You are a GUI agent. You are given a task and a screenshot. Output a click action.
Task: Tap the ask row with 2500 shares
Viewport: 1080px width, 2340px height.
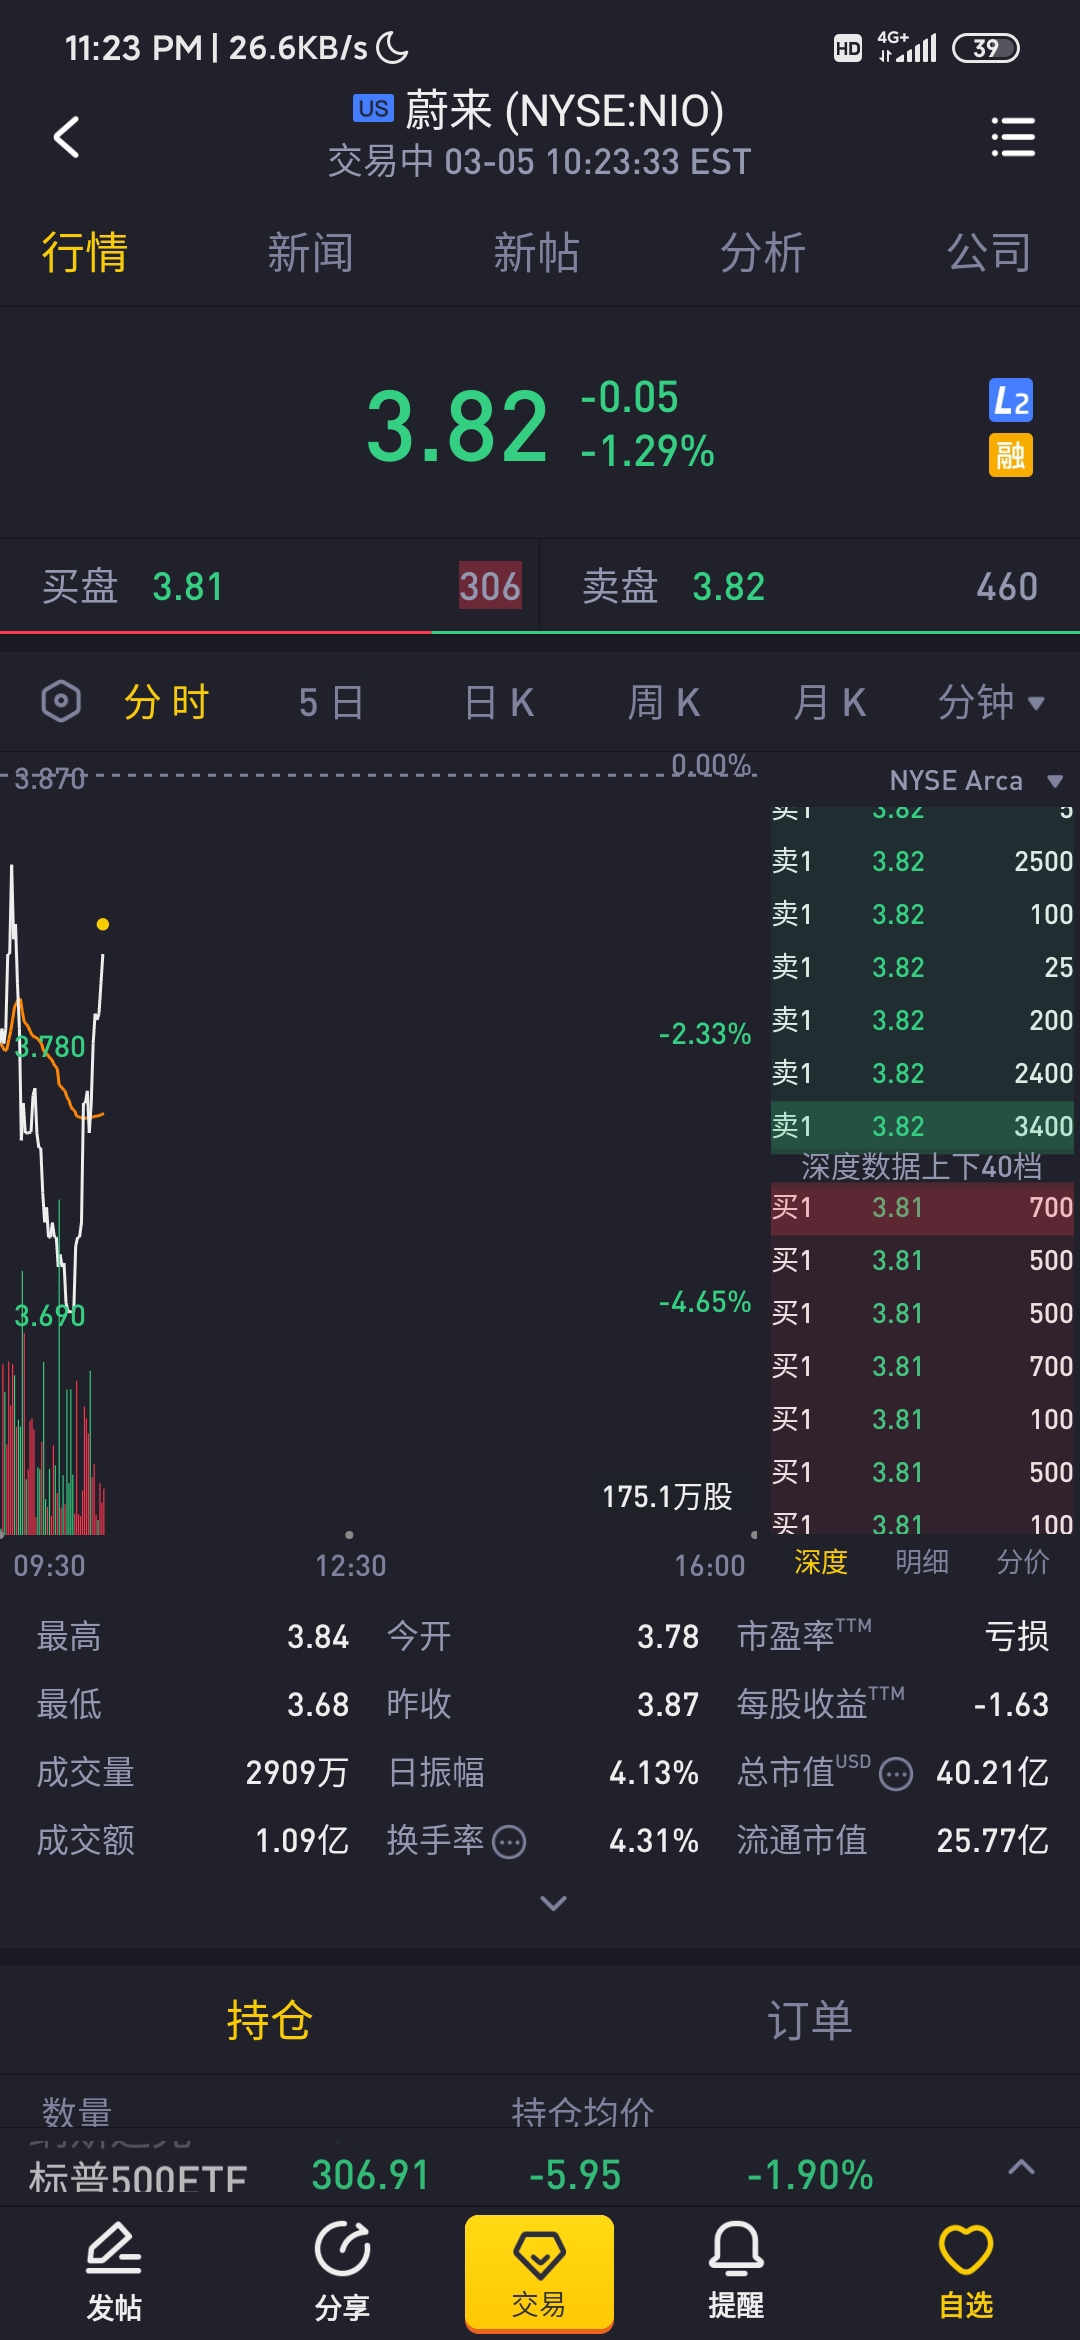[x=922, y=861]
